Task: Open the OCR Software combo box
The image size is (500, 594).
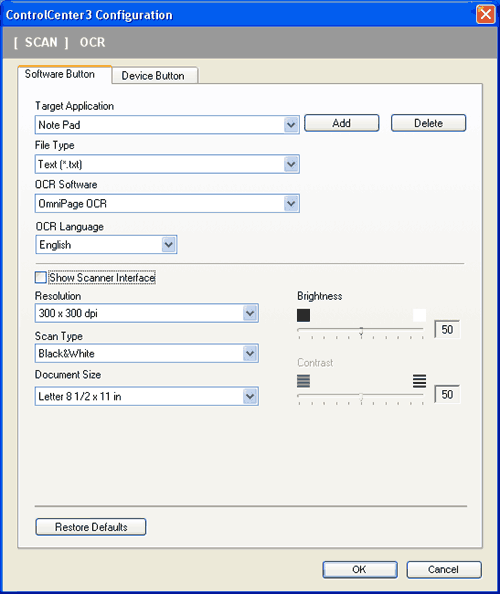Action: [x=167, y=203]
